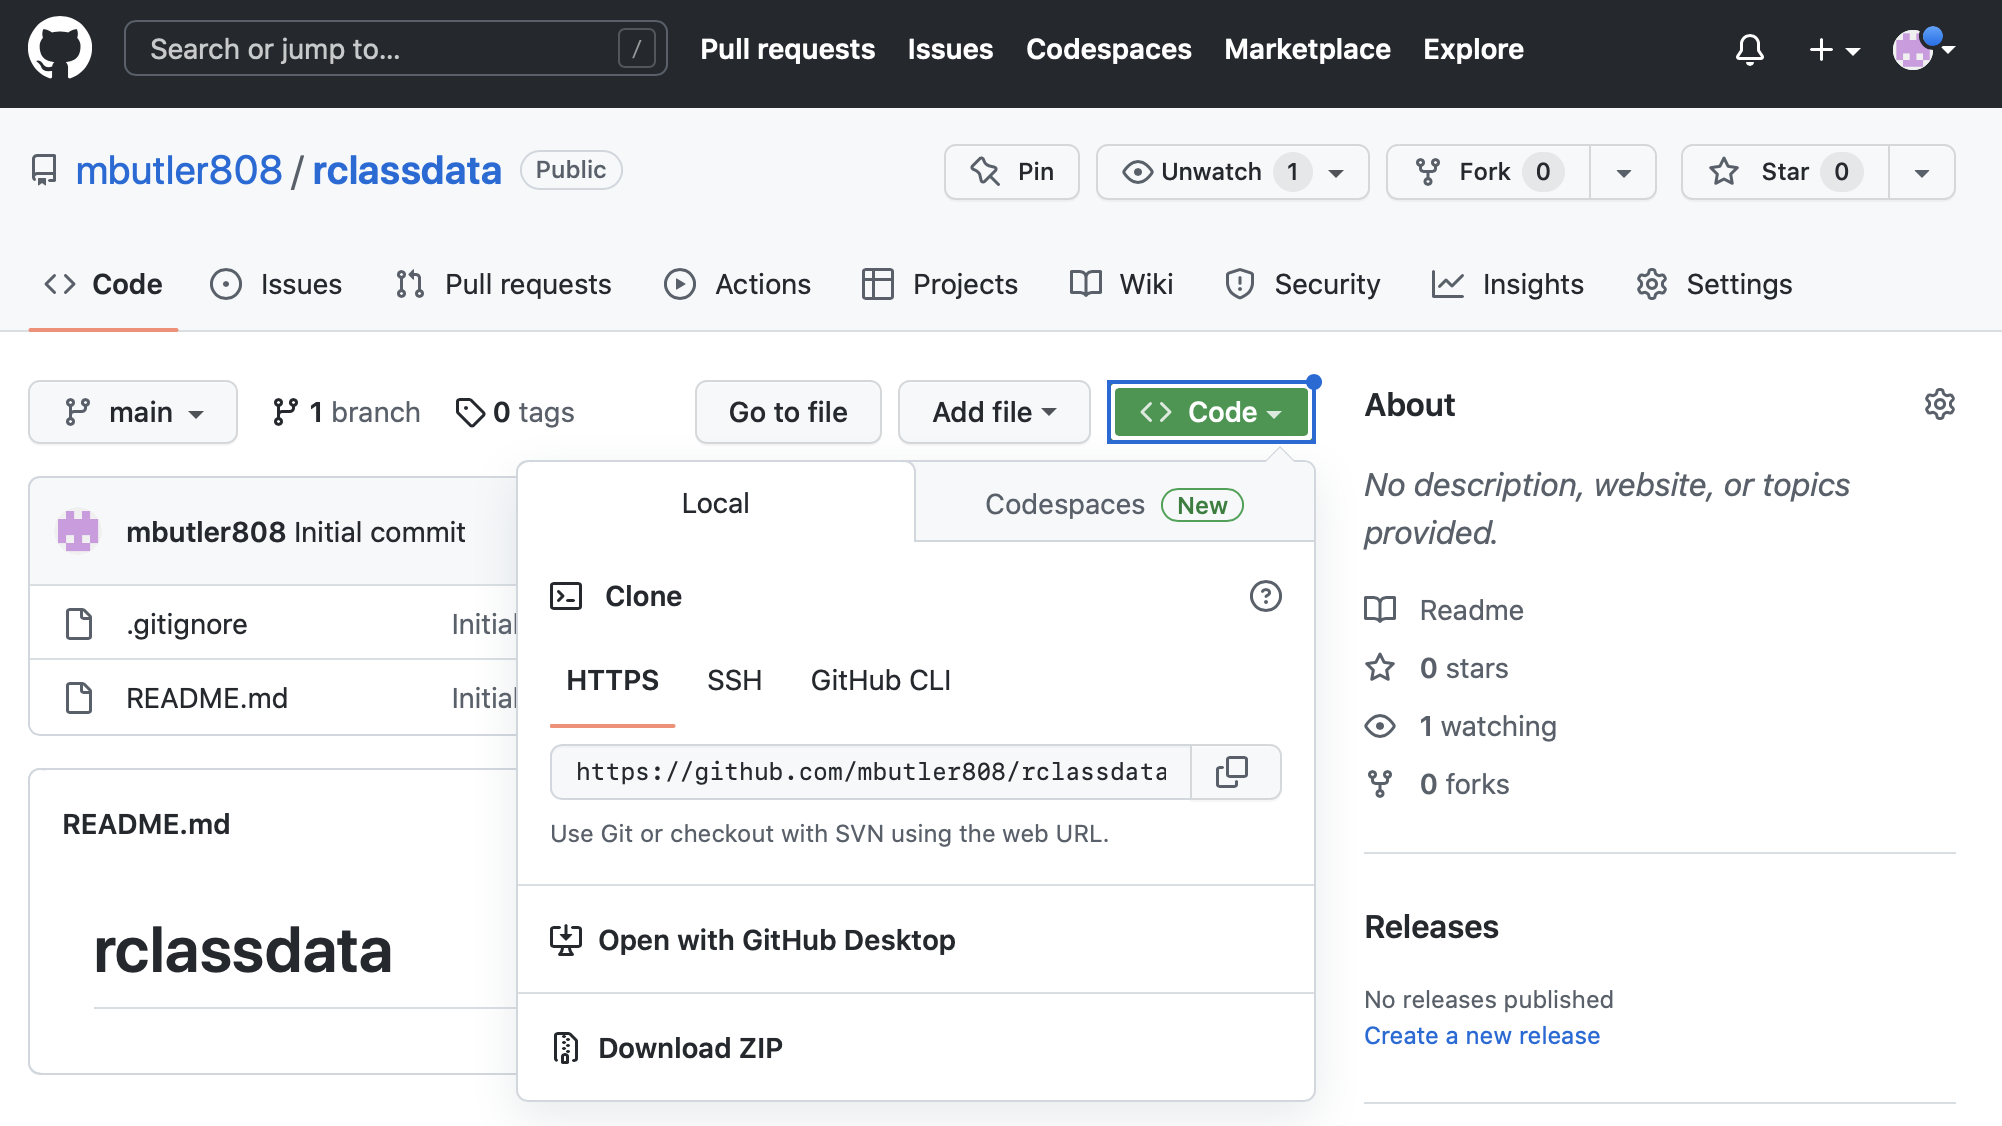The image size is (2002, 1126).
Task: Click the GitHub logo home icon
Action: point(60,48)
